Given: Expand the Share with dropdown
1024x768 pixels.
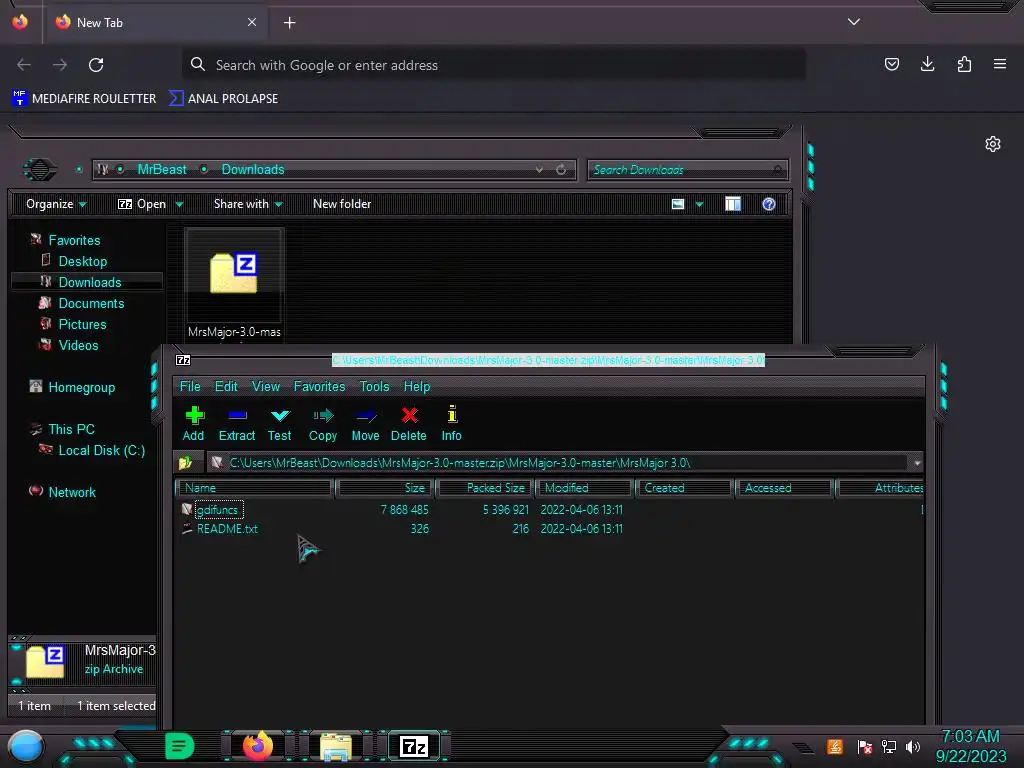Looking at the screenshot, I should (248, 204).
